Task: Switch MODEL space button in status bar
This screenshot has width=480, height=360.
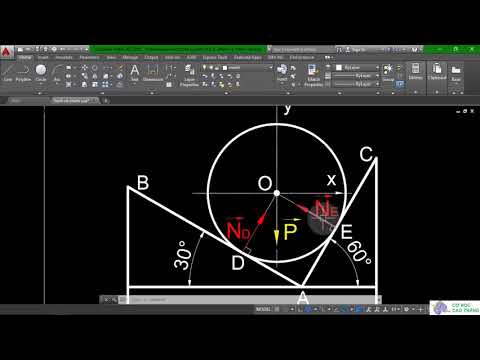Action: (263, 309)
